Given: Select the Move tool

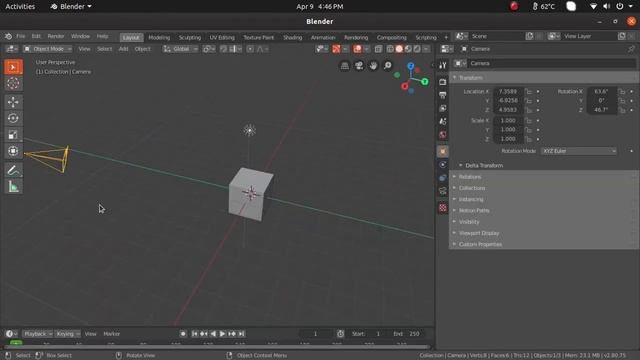Looking at the screenshot, I should coord(13,102).
